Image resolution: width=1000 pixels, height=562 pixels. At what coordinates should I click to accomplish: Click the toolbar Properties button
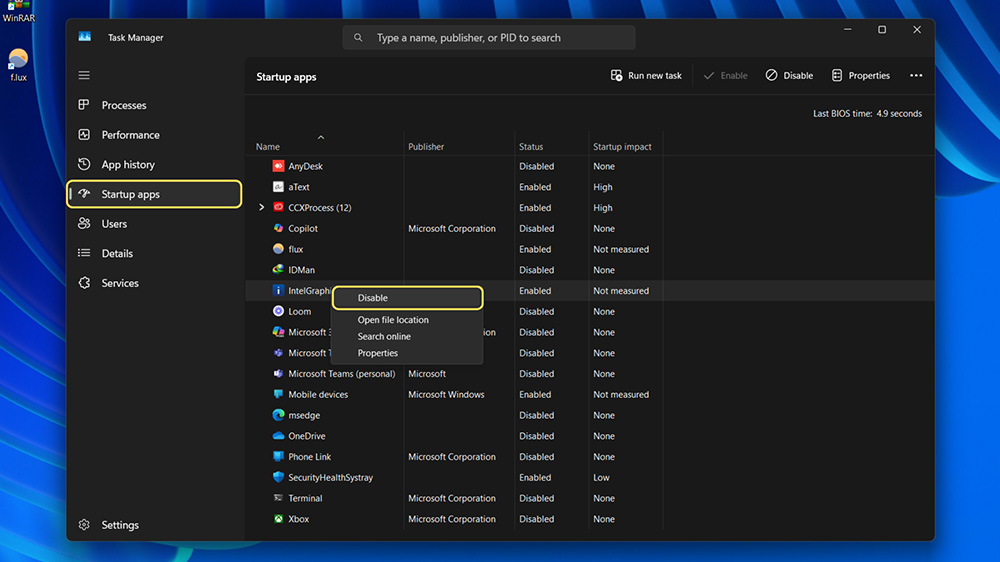click(860, 75)
